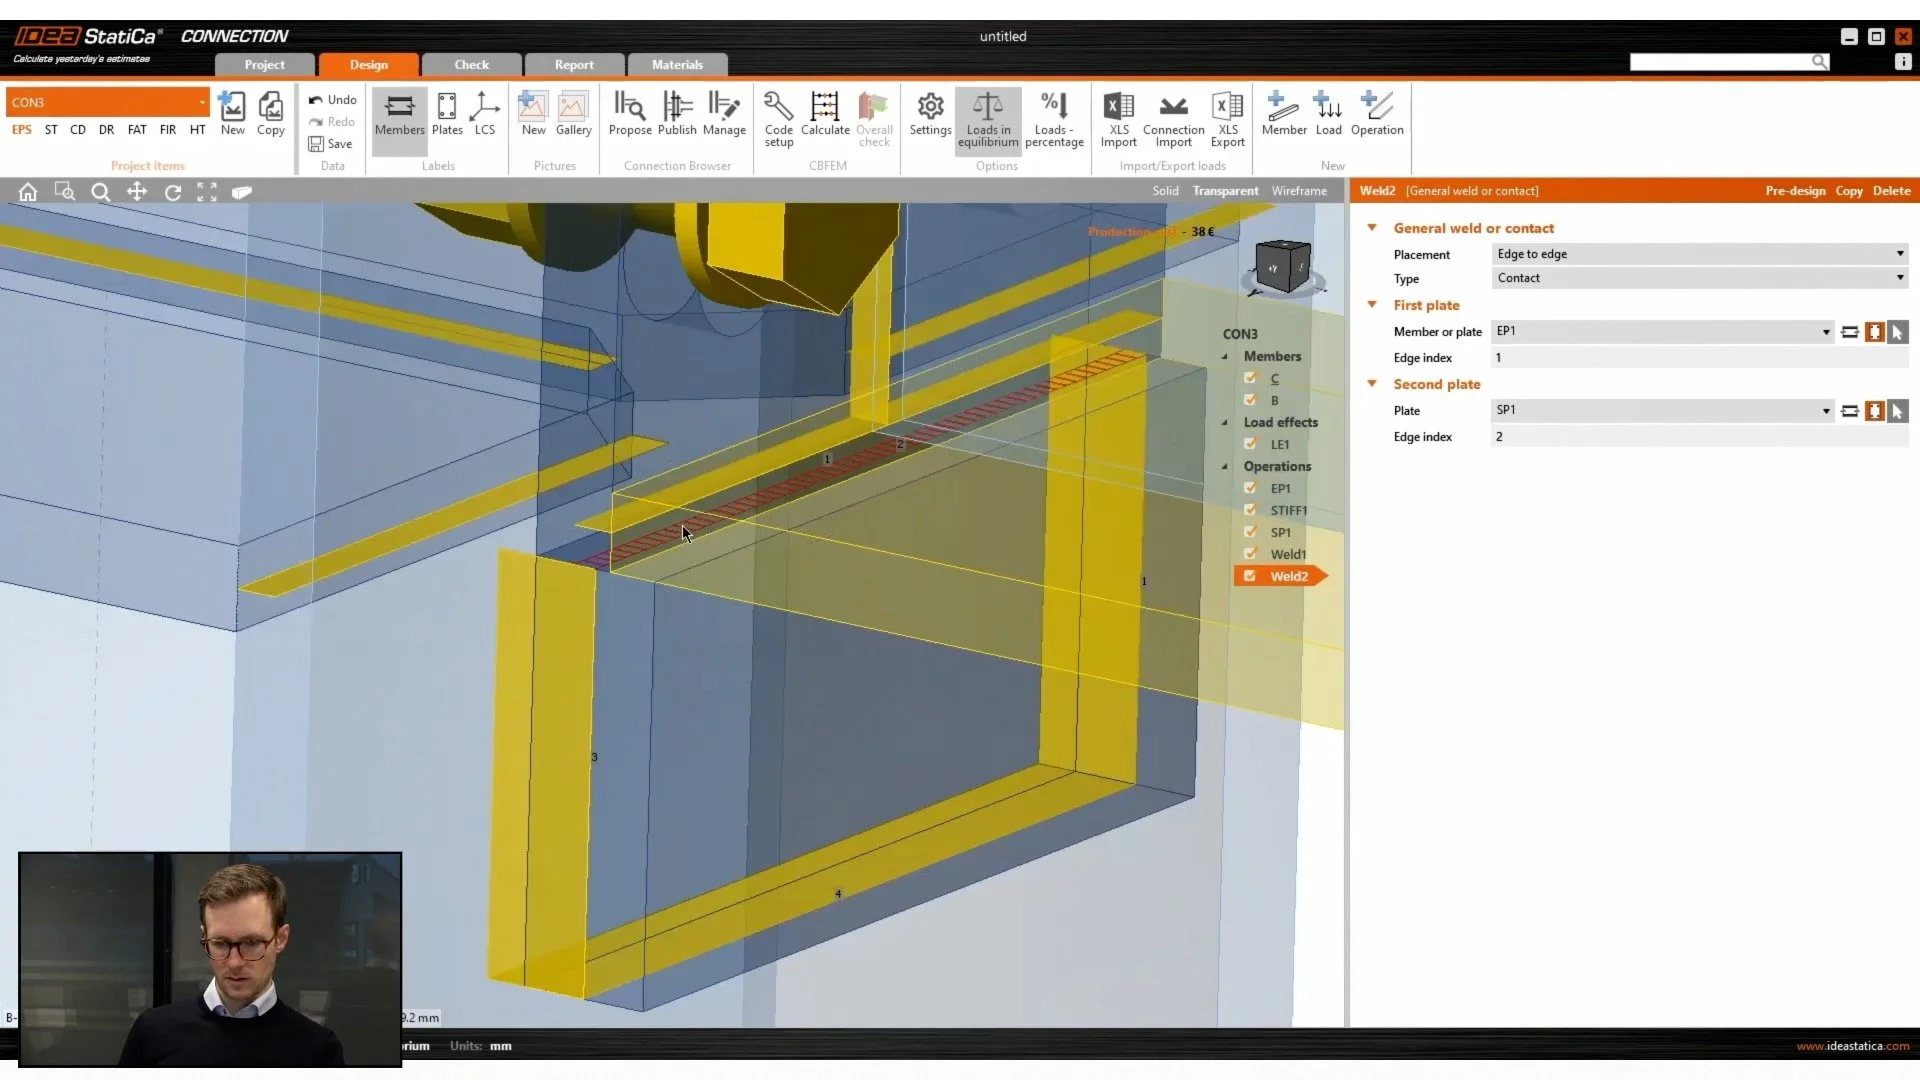Select the pan tool in the viewport toolbar

tap(137, 191)
